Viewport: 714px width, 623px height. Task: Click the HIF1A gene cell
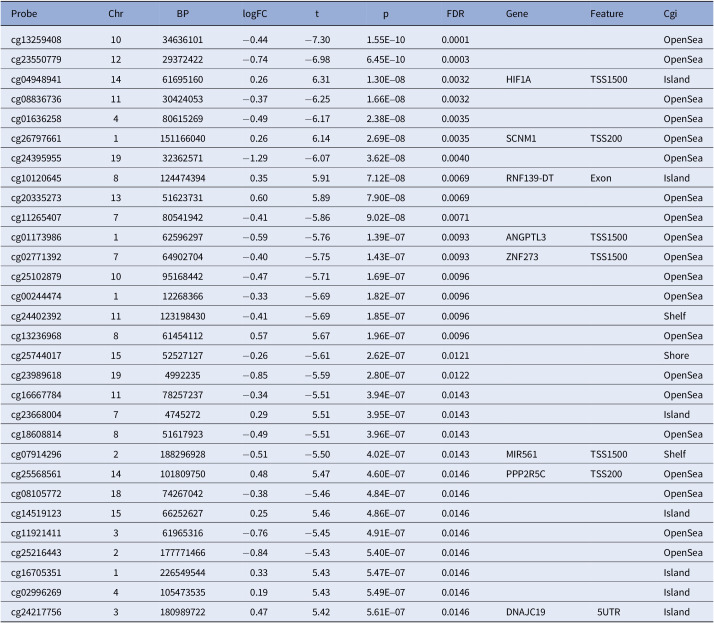[x=518, y=79]
